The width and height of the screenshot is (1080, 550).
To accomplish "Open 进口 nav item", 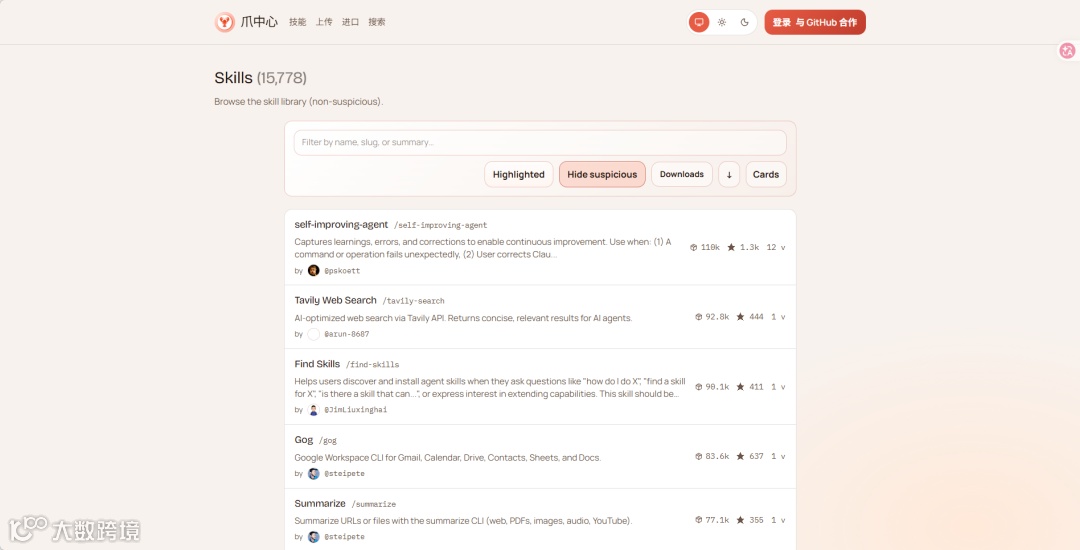I will [x=351, y=22].
